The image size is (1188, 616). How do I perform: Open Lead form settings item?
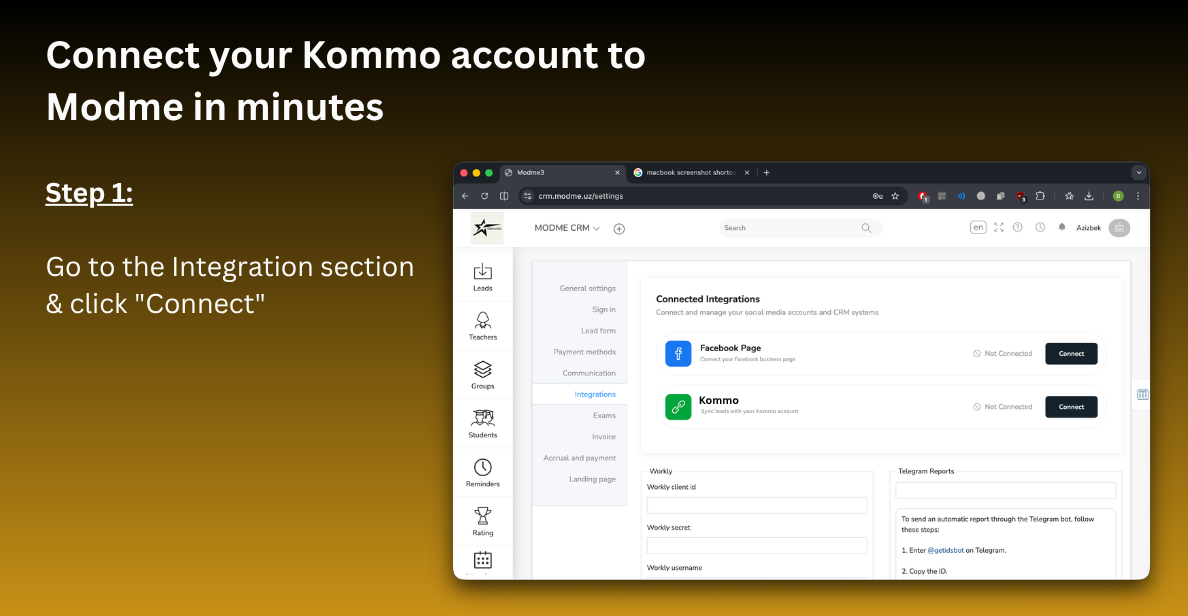tap(599, 331)
